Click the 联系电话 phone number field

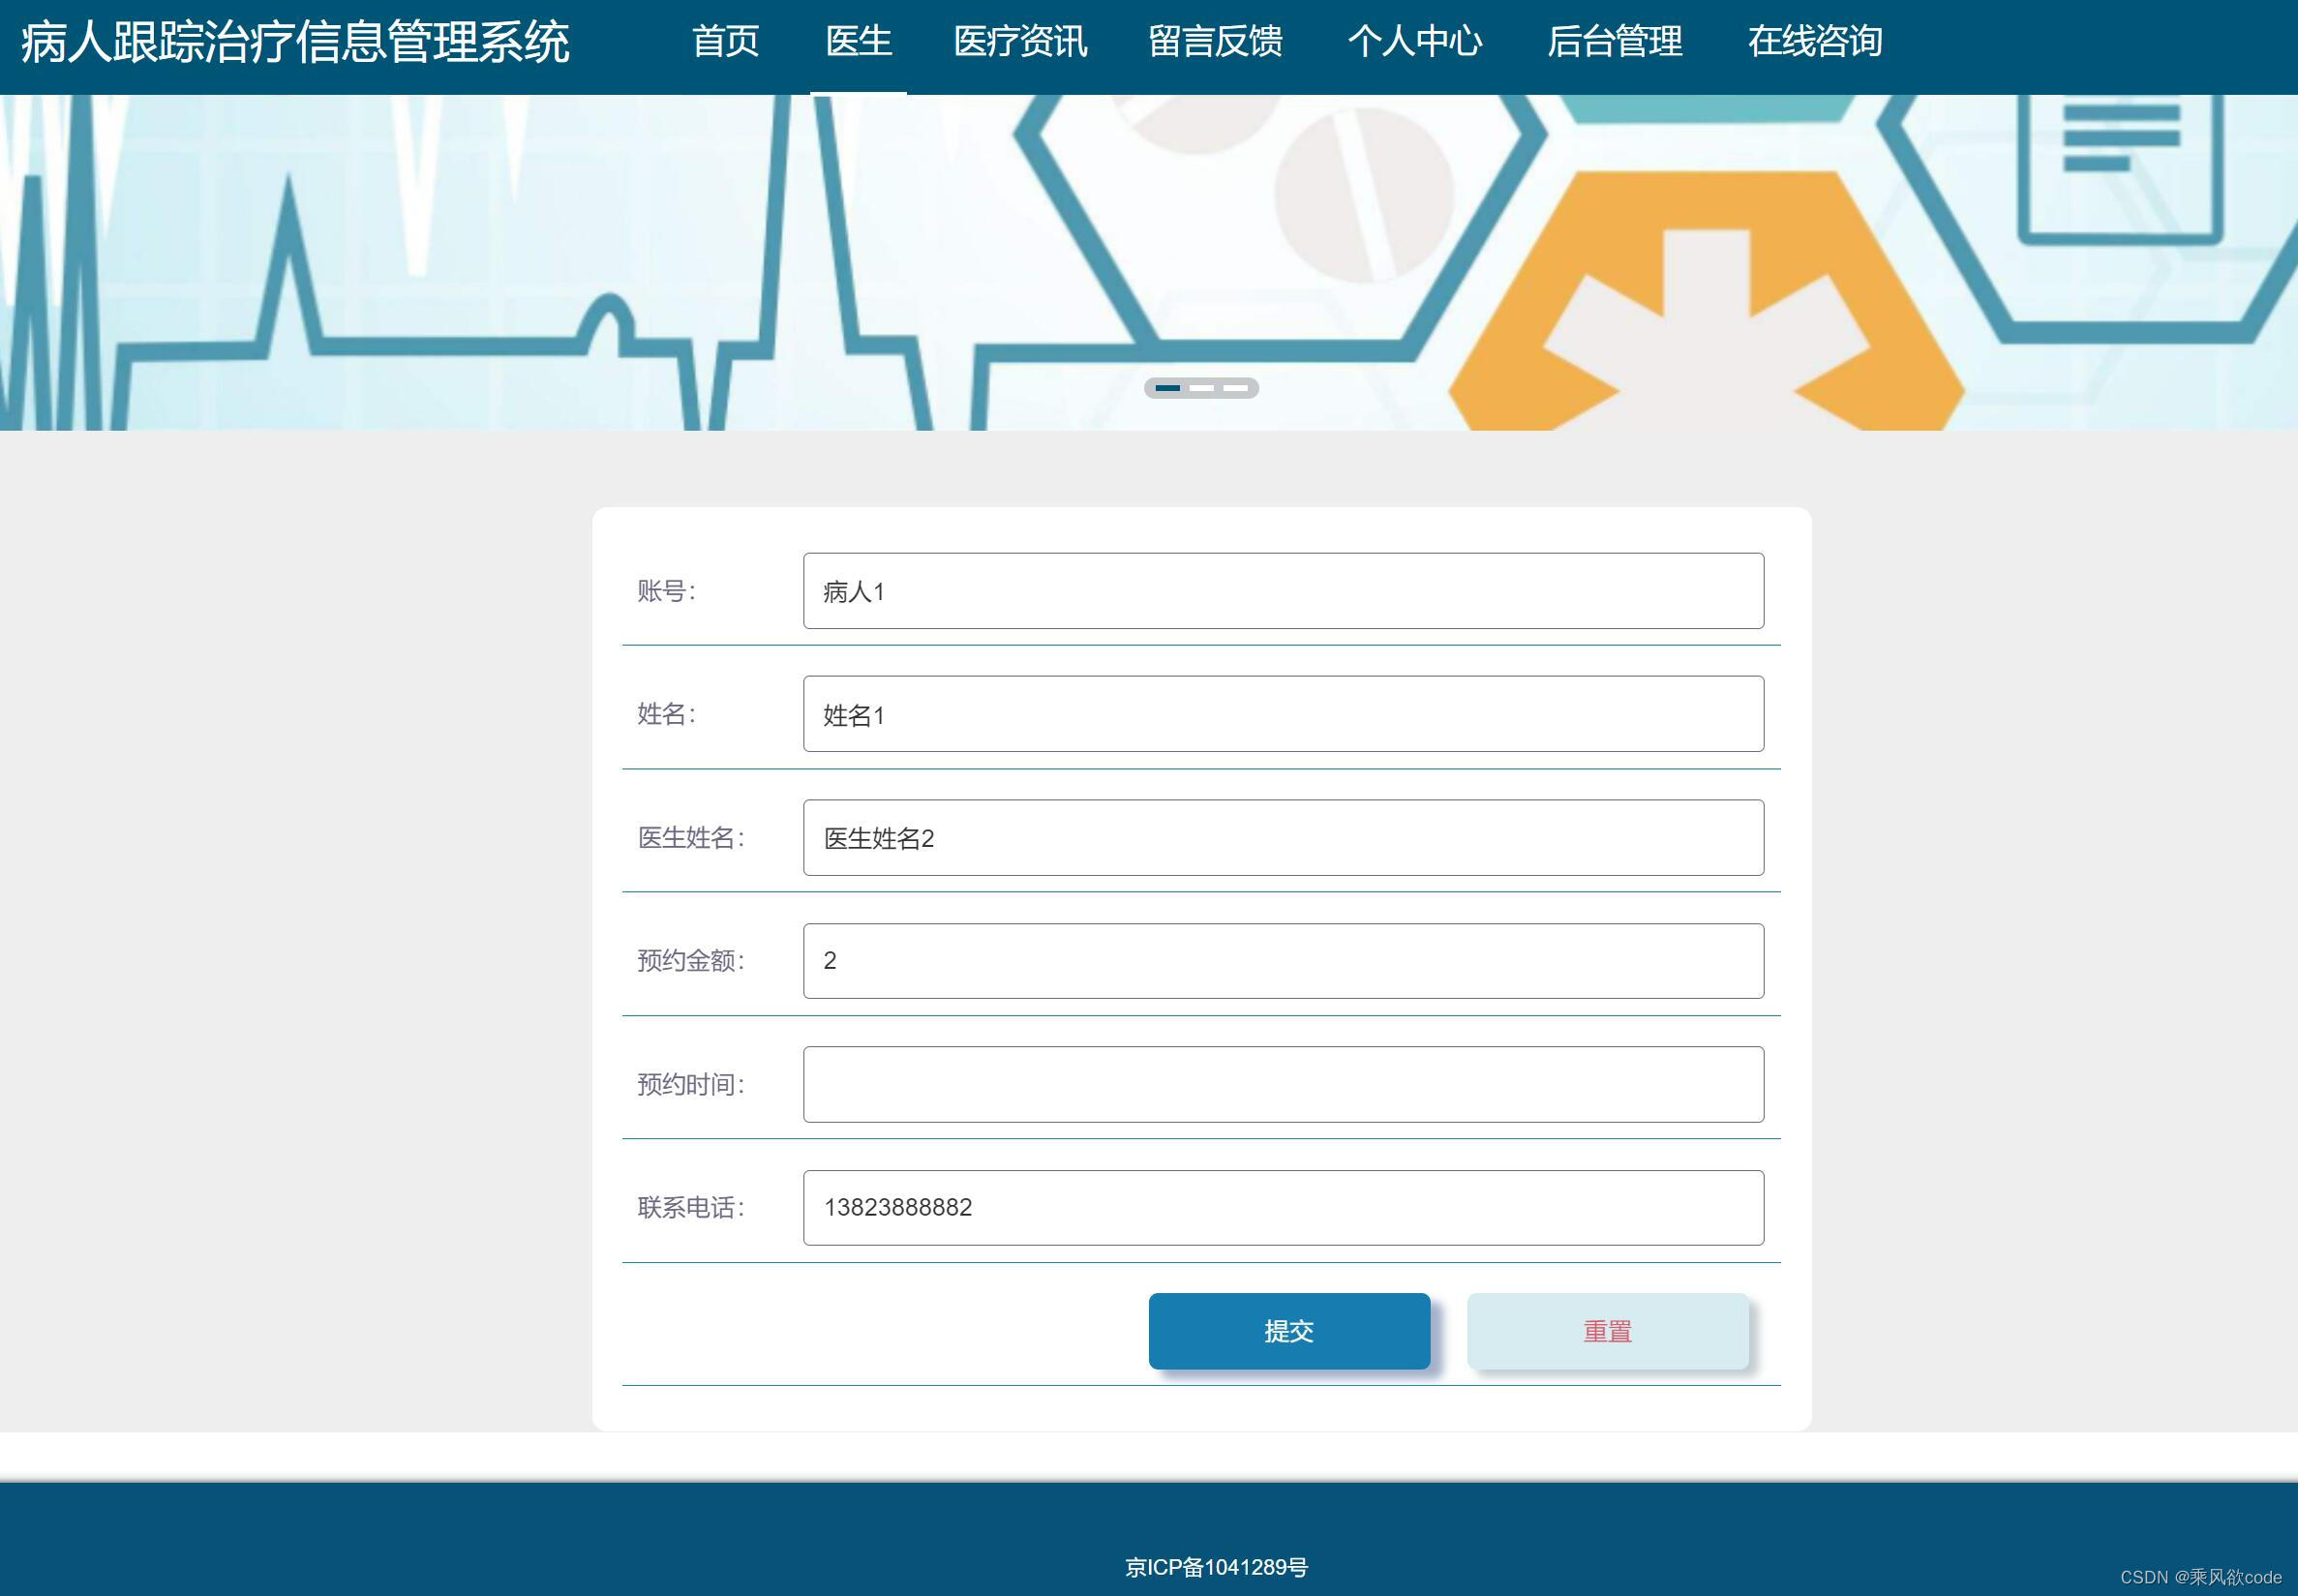pyautogui.click(x=1283, y=1207)
